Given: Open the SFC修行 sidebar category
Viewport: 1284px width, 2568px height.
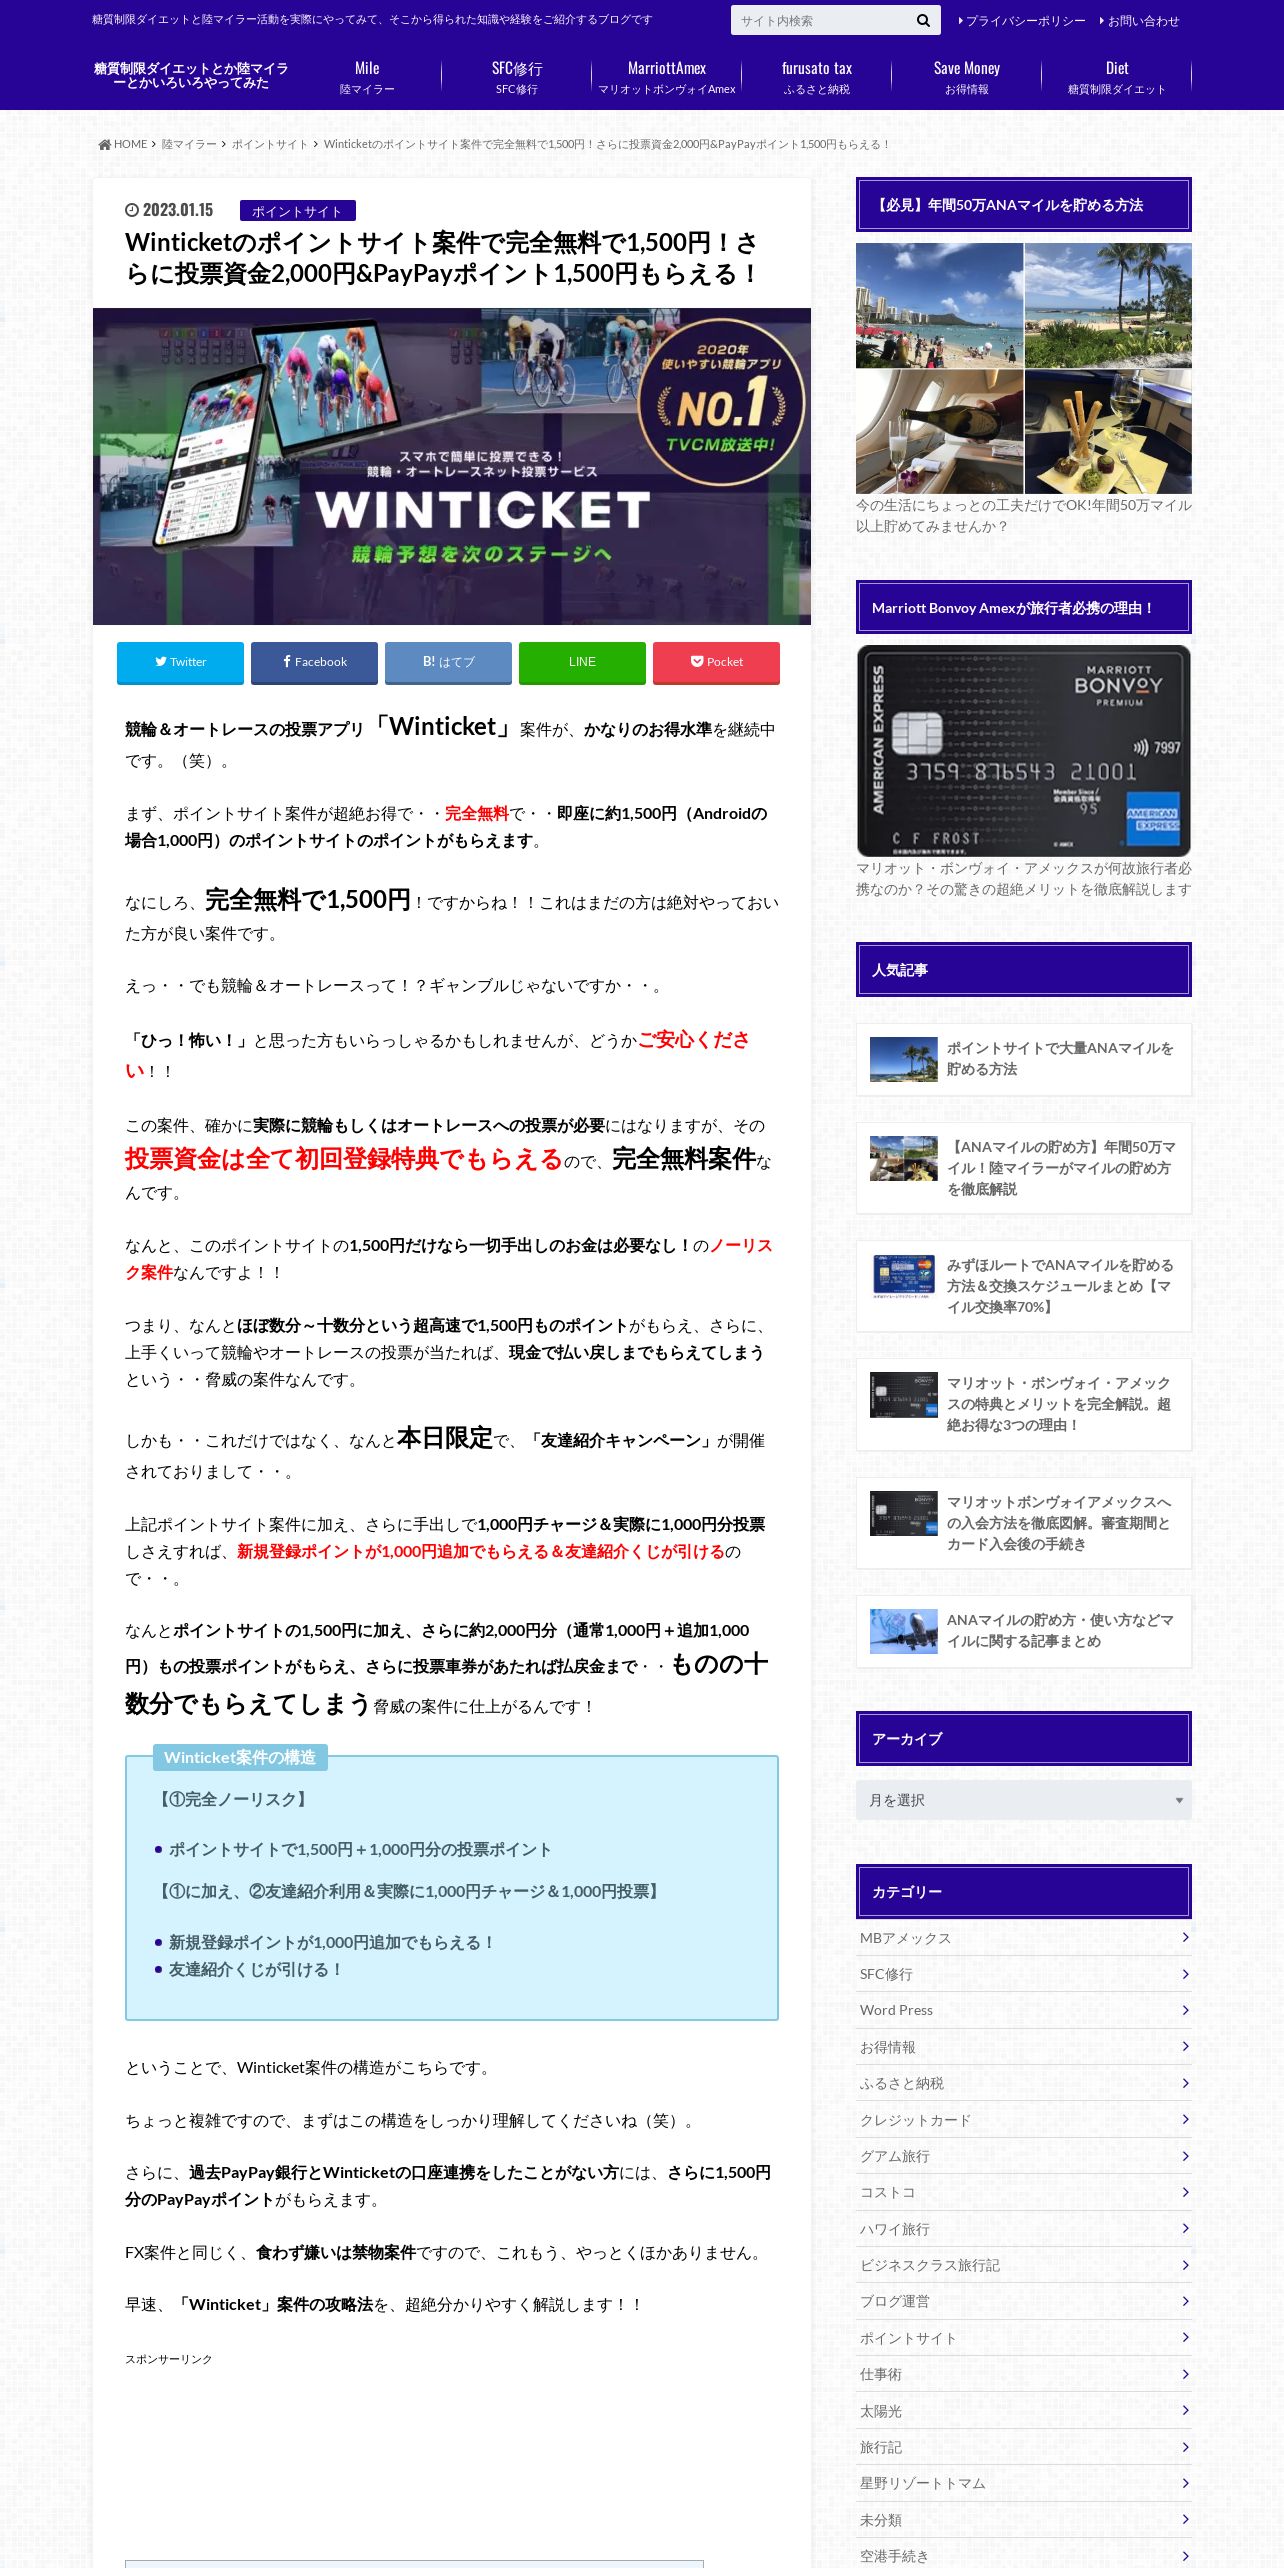Looking at the screenshot, I should (x=1024, y=1974).
